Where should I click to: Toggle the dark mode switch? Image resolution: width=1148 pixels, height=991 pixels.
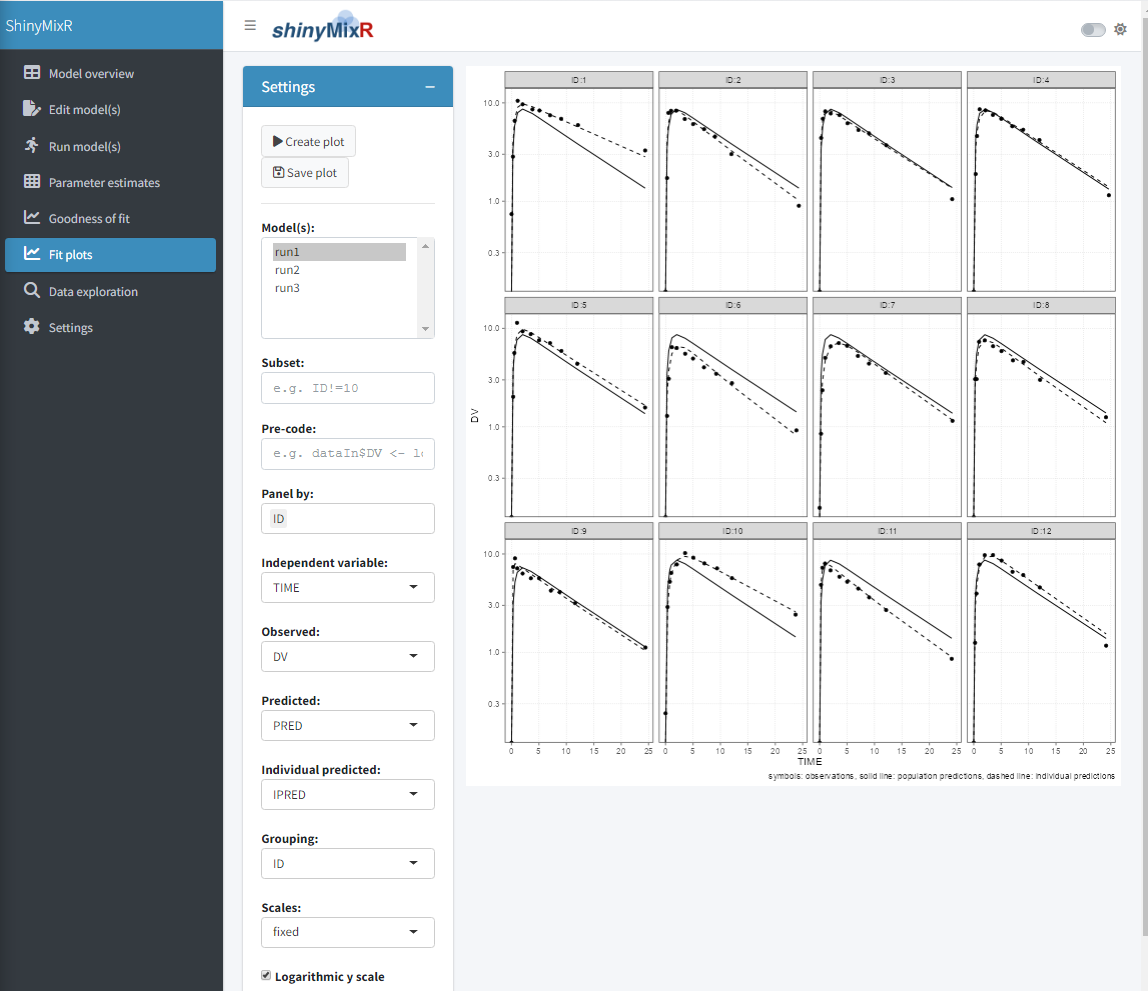click(x=1092, y=29)
